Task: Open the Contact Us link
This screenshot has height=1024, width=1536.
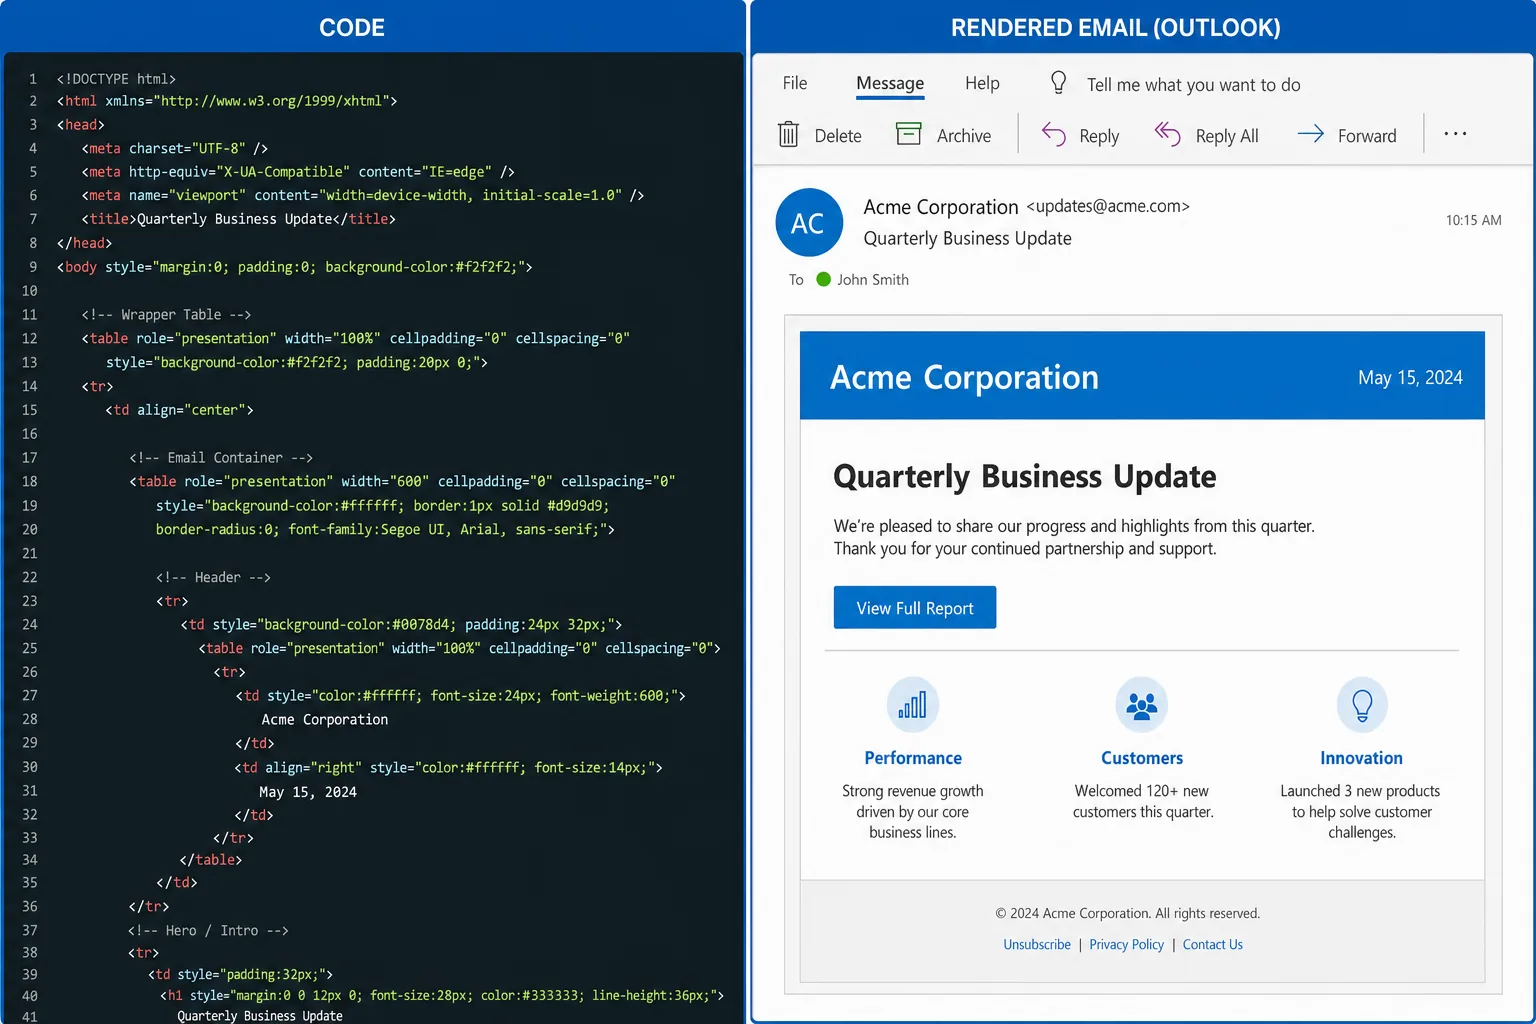Action: (x=1213, y=944)
